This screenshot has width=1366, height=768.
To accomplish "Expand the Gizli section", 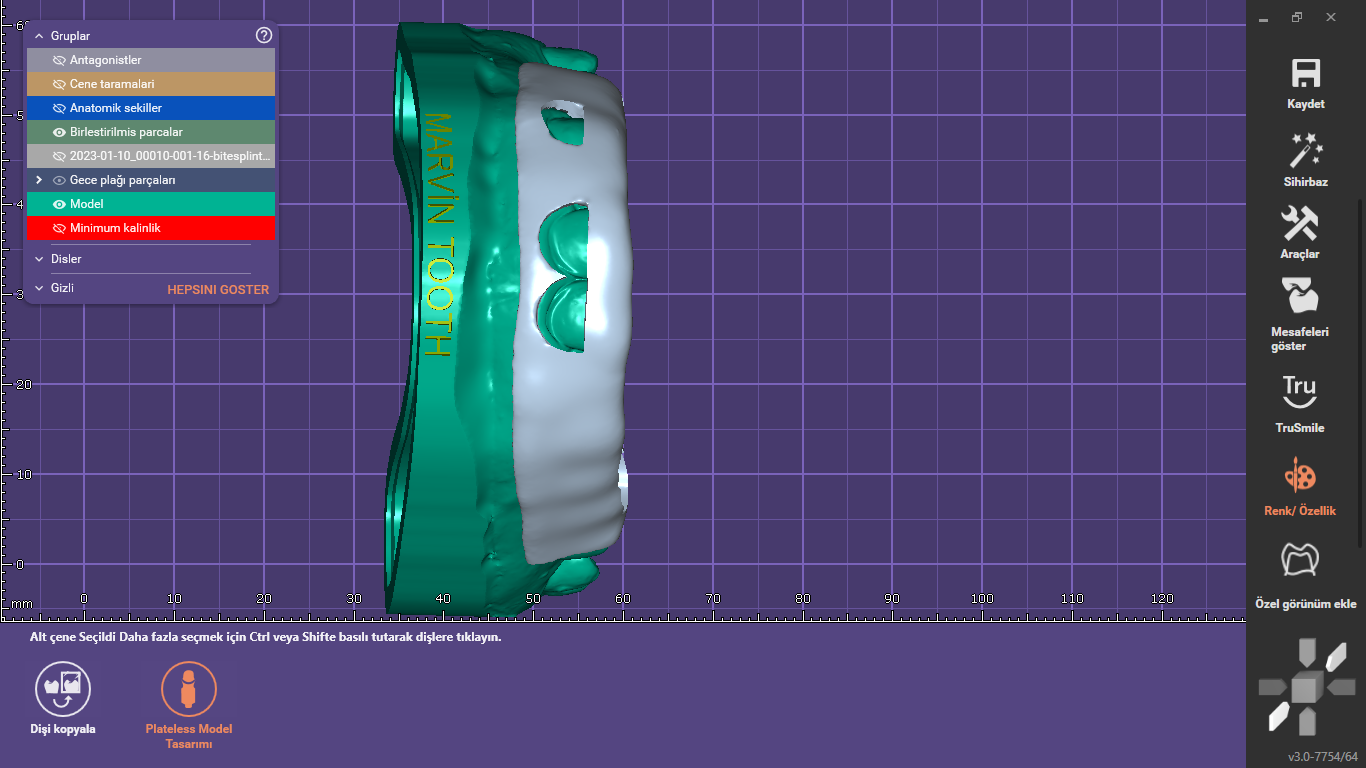I will pyautogui.click(x=39, y=288).
